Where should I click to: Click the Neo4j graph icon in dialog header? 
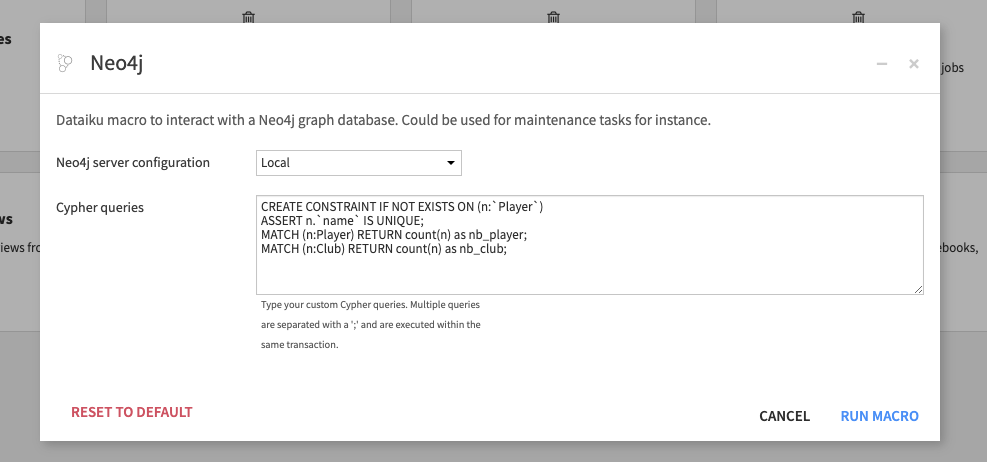click(65, 64)
